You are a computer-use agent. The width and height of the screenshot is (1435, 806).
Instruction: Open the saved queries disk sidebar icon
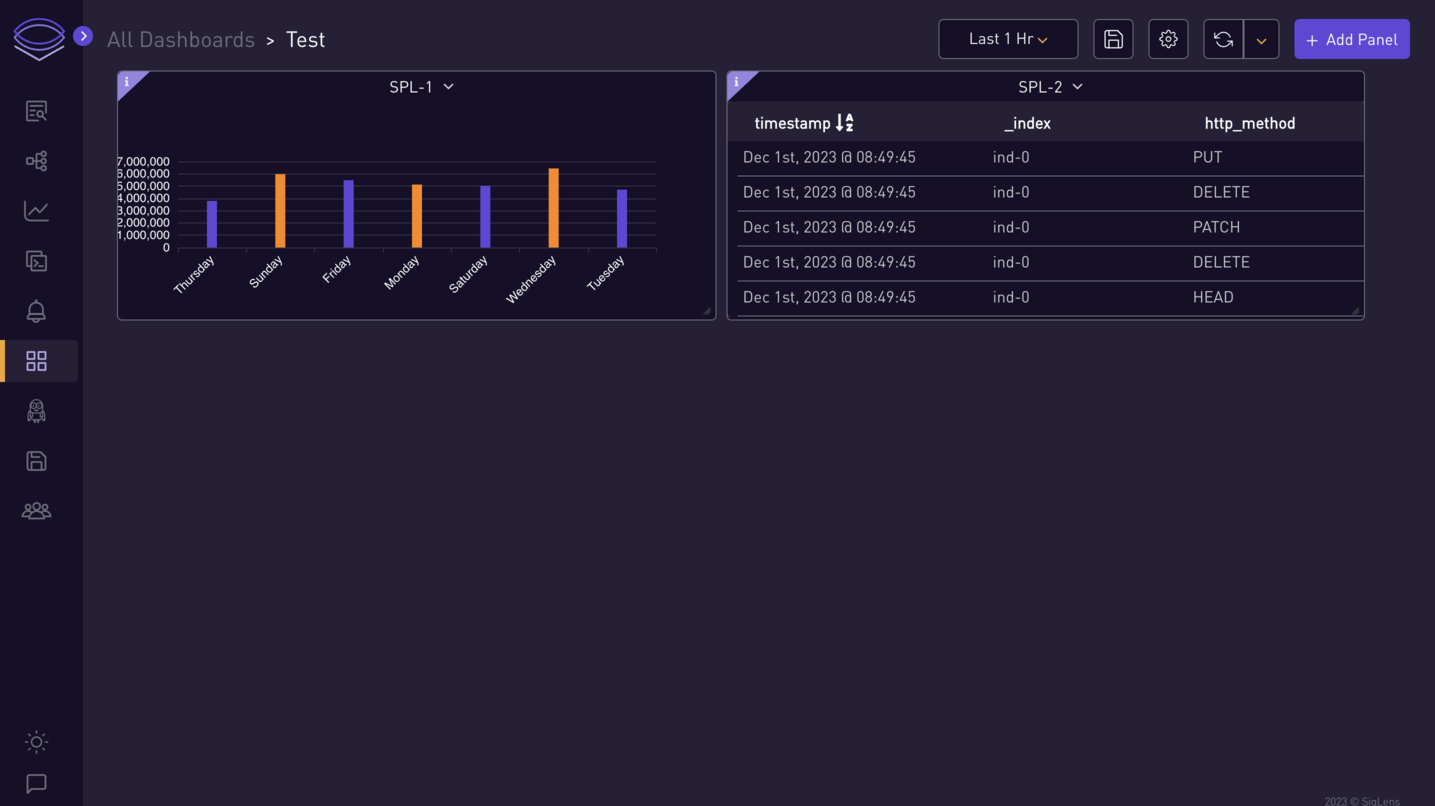click(36, 461)
